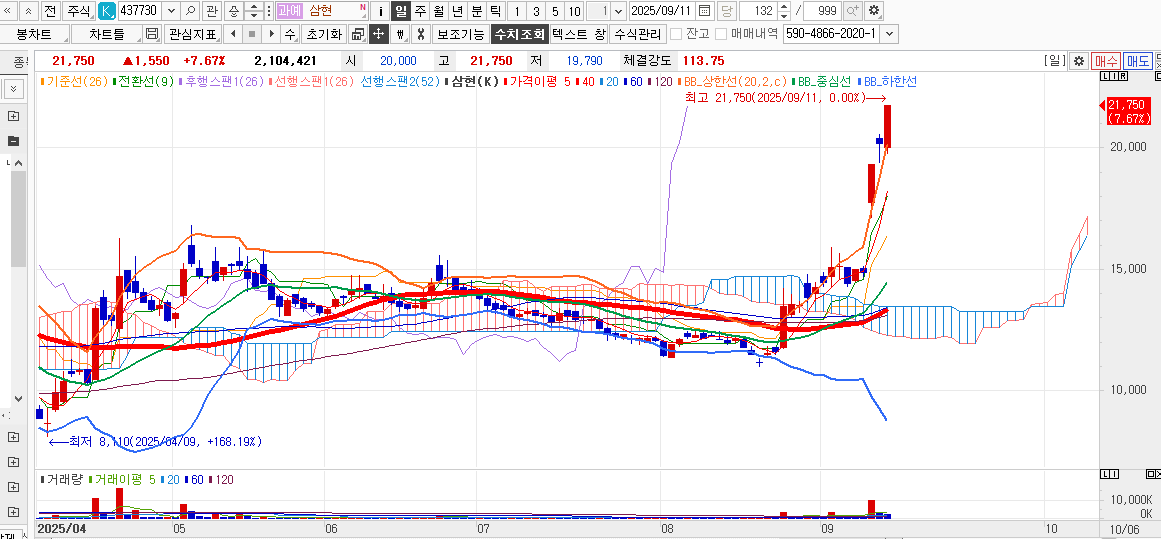Click the red 매수 buy button
The width and height of the screenshot is (1161, 539).
(x=1105, y=61)
